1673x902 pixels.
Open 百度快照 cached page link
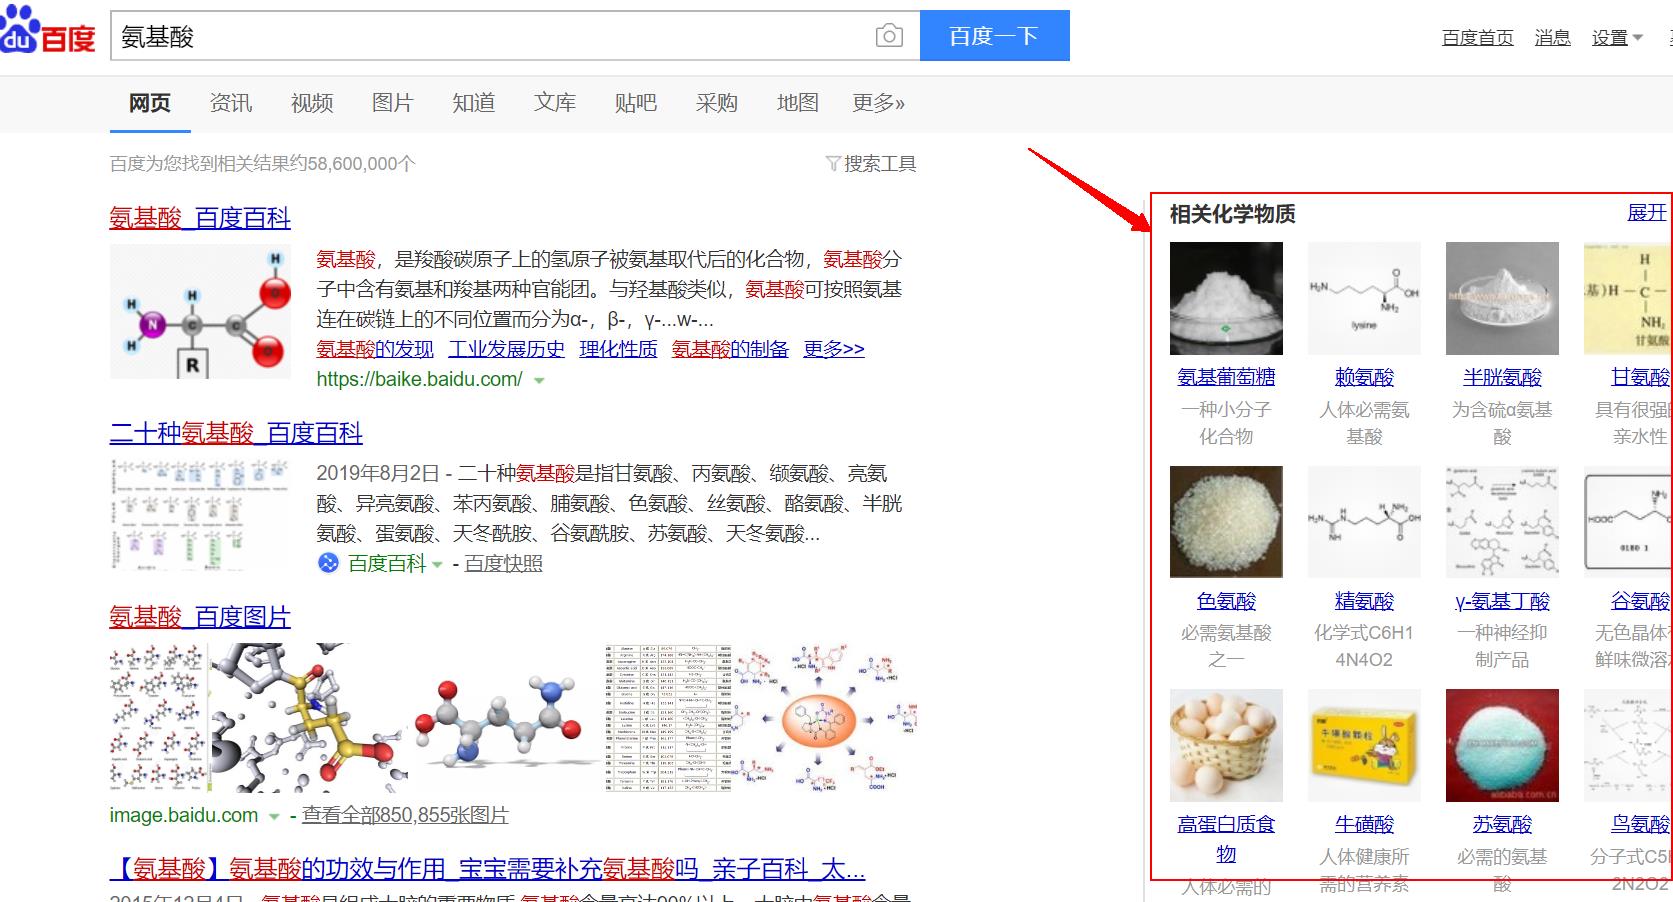click(504, 564)
